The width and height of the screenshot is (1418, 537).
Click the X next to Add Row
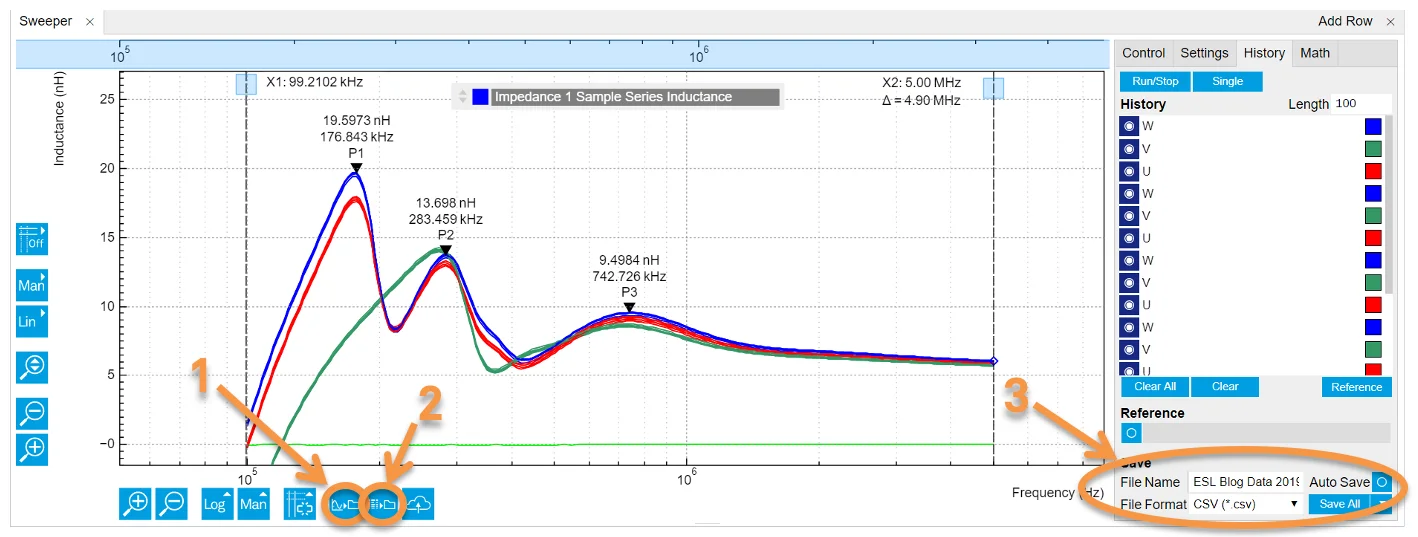click(x=1390, y=22)
